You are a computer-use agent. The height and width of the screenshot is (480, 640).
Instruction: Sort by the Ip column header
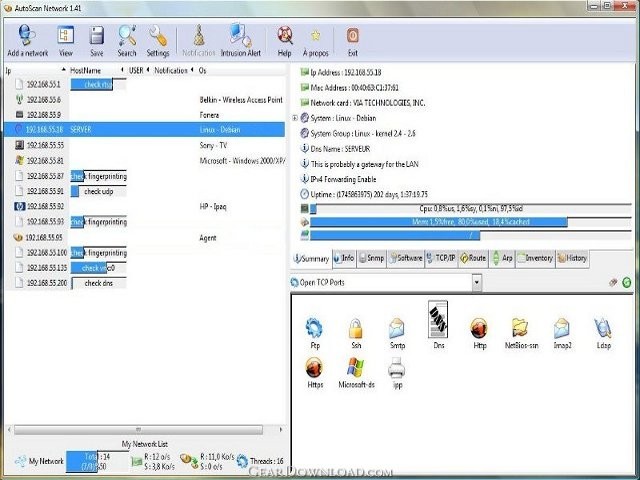click(x=35, y=71)
